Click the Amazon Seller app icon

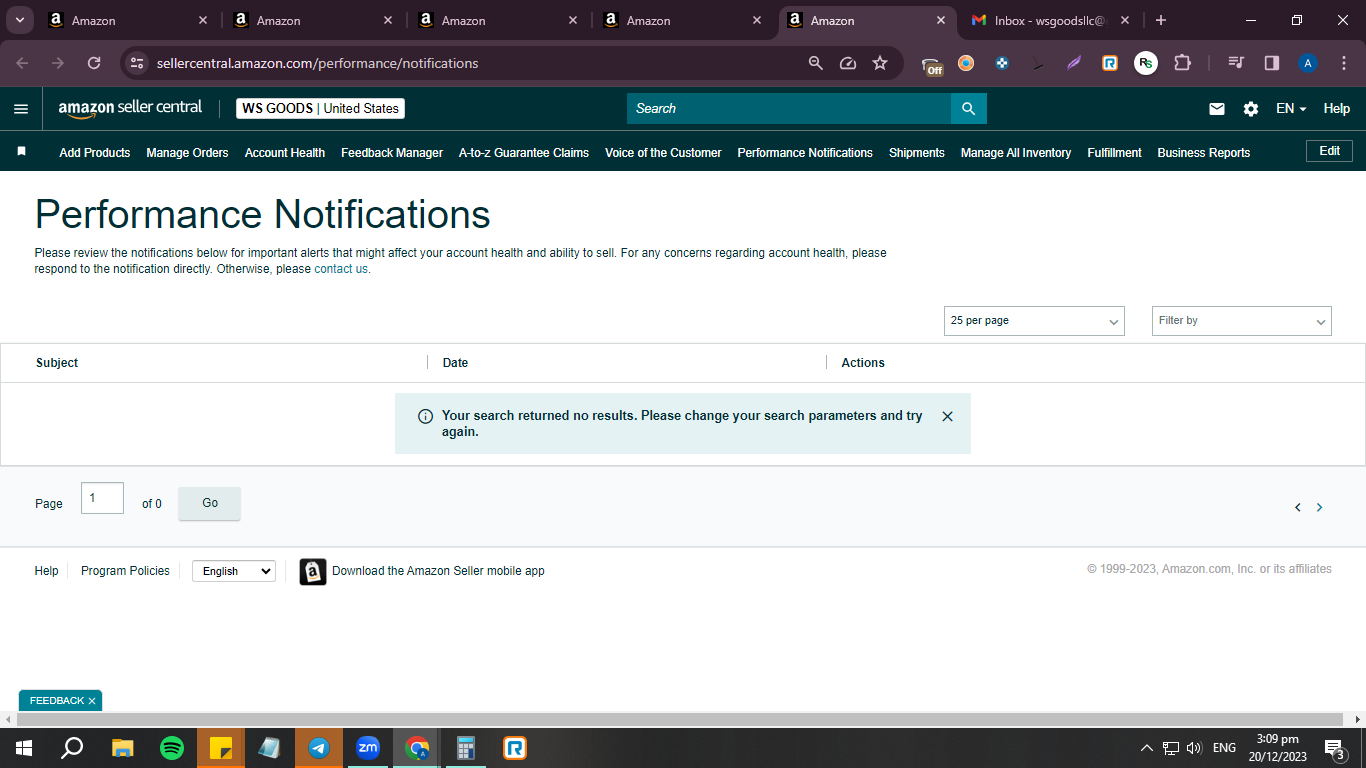click(x=313, y=571)
